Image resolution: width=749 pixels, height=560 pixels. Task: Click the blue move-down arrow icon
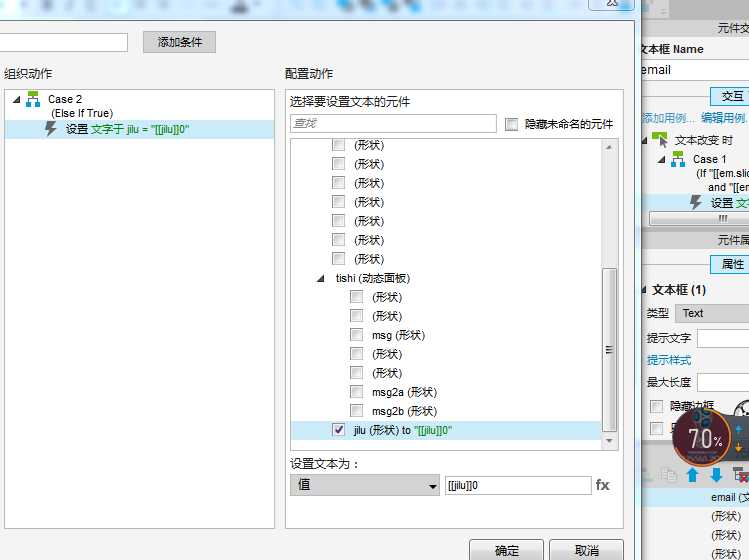click(x=716, y=475)
